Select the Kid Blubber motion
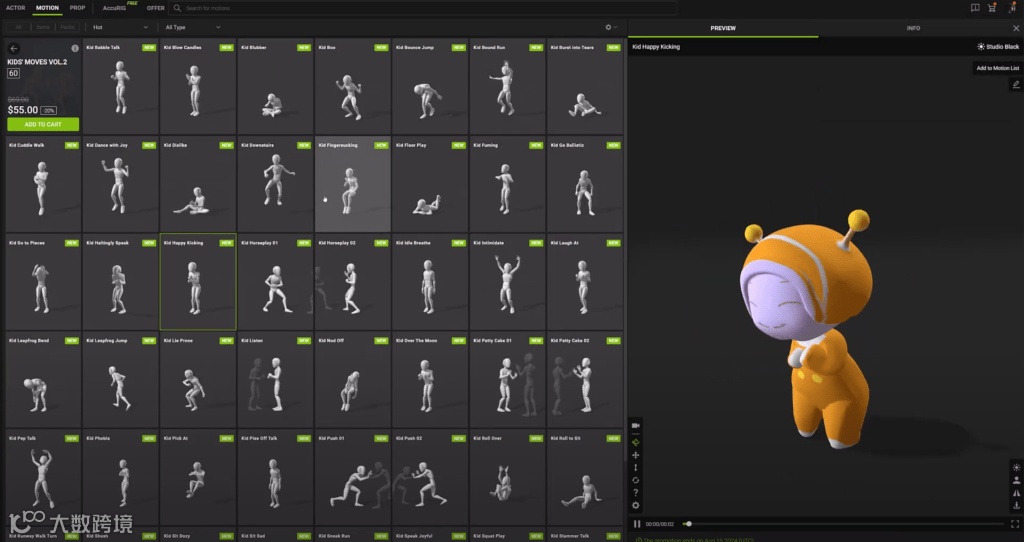Screen dimensions: 1024x542 [x=276, y=87]
